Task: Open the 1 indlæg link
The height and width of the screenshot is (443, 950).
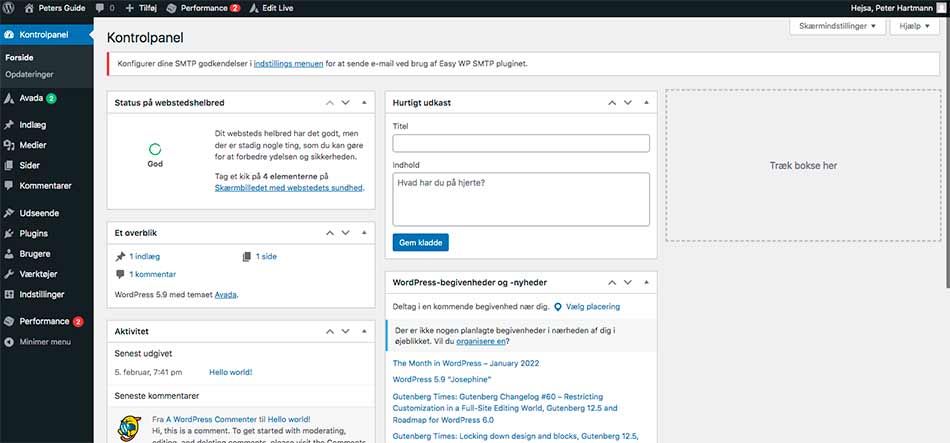Action: [145, 256]
